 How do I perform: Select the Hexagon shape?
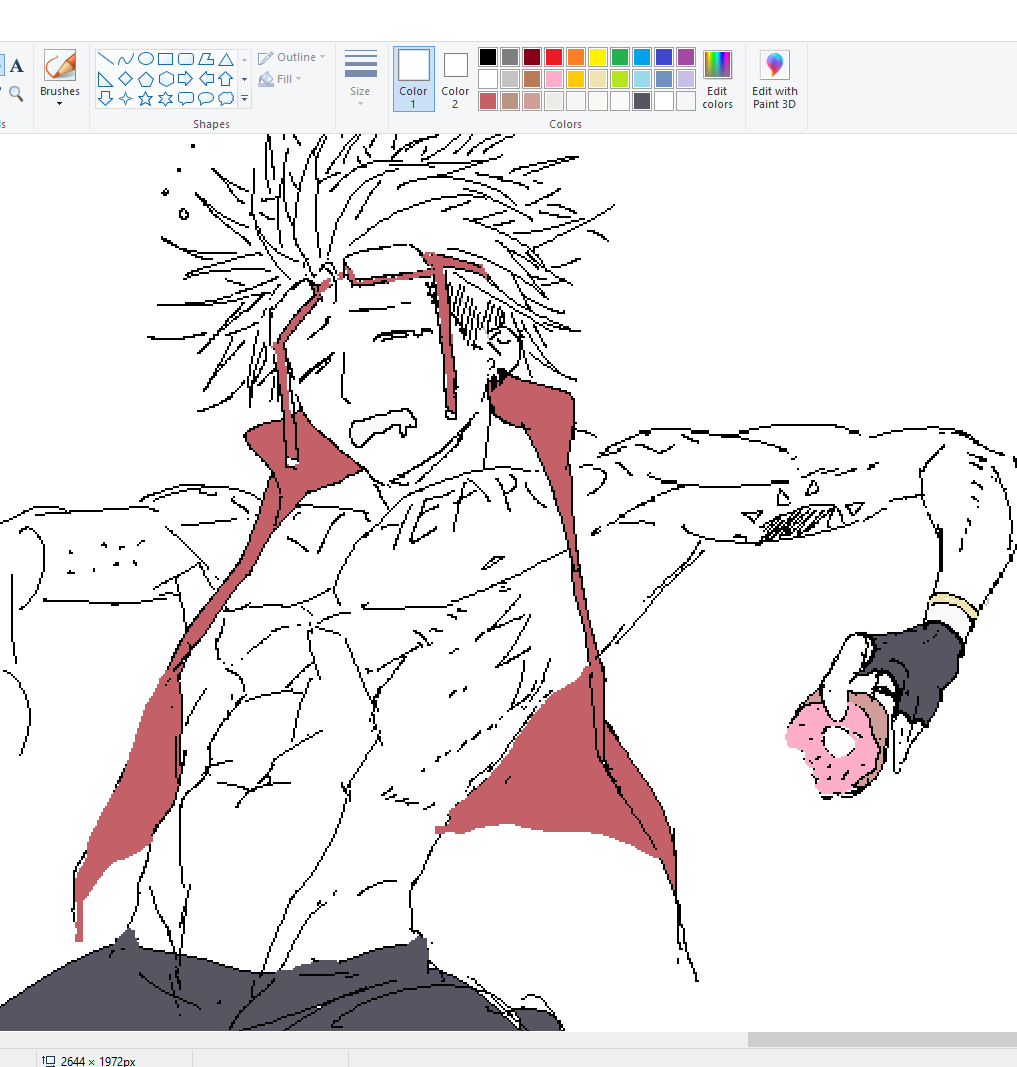tap(165, 79)
